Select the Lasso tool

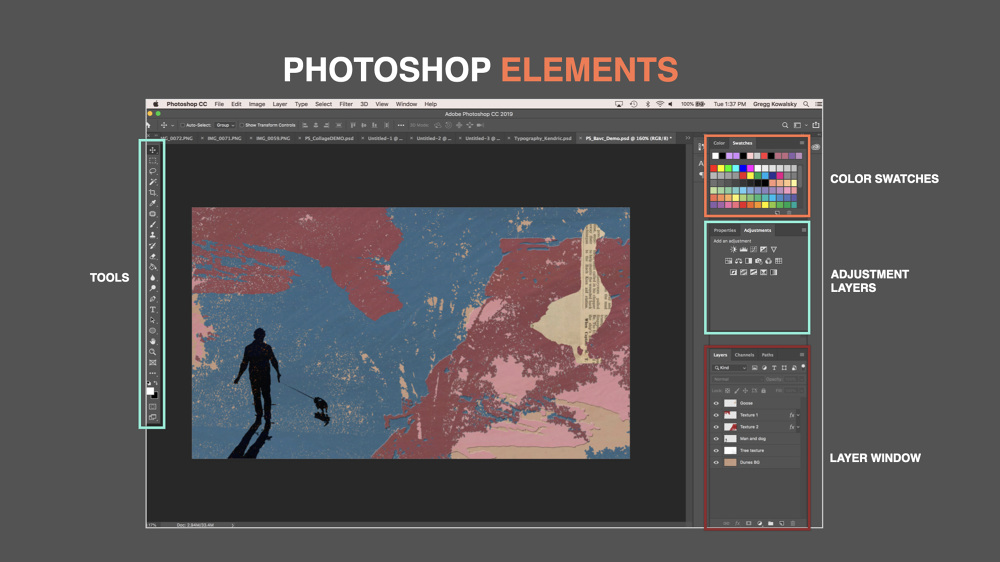coord(153,171)
